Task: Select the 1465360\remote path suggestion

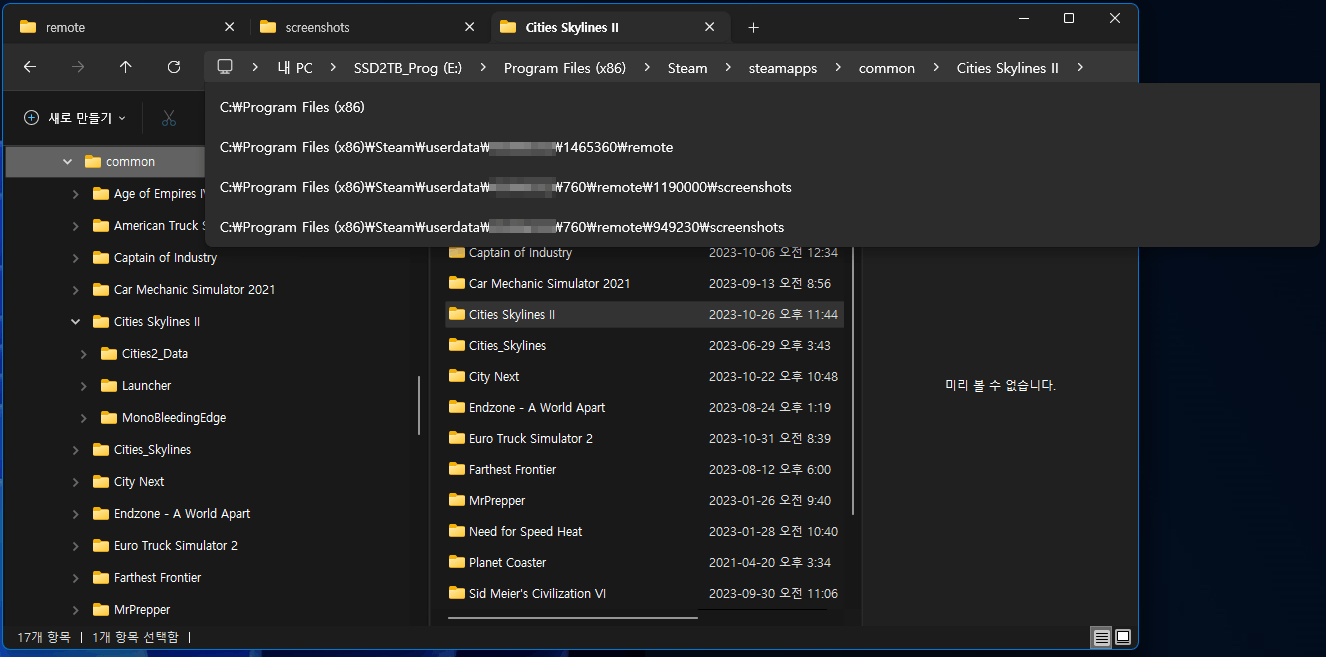Action: (x=762, y=147)
